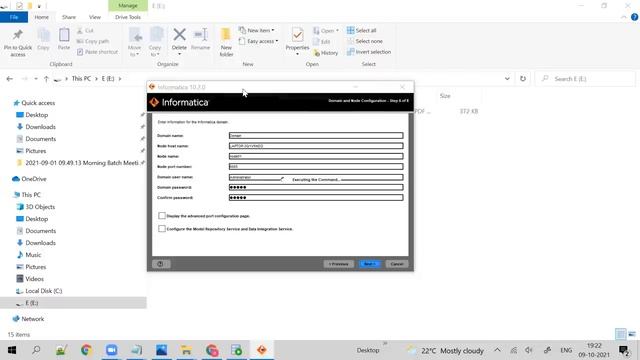
Task: Open Windows Start menu
Action: [x=12, y=350]
